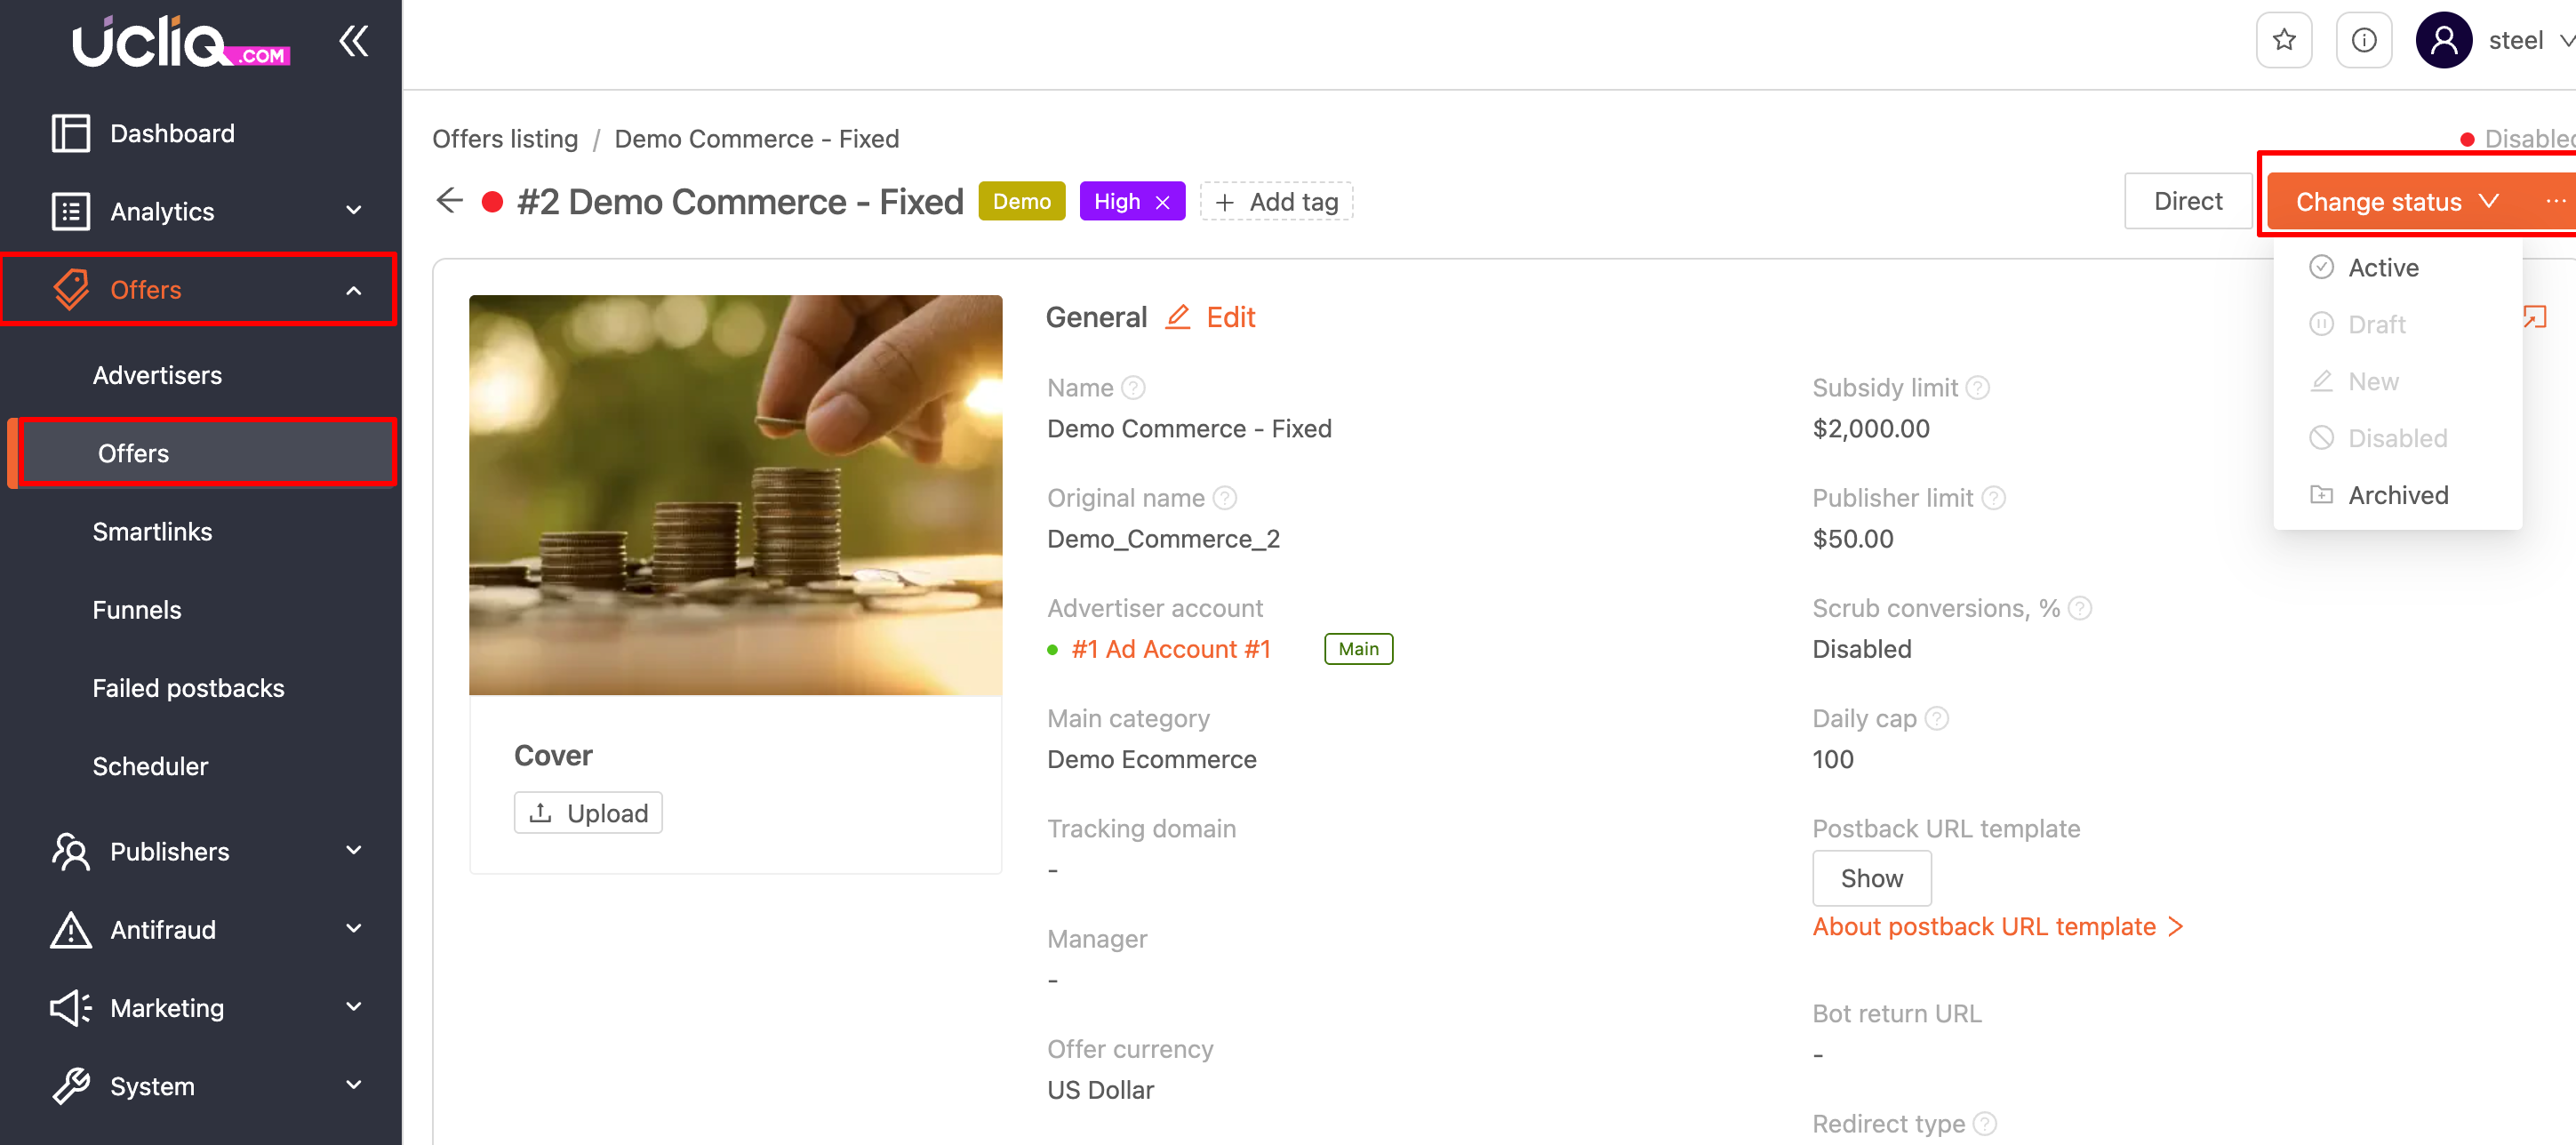Remove the High tag with X
2576x1145 pixels.
coord(1163,202)
